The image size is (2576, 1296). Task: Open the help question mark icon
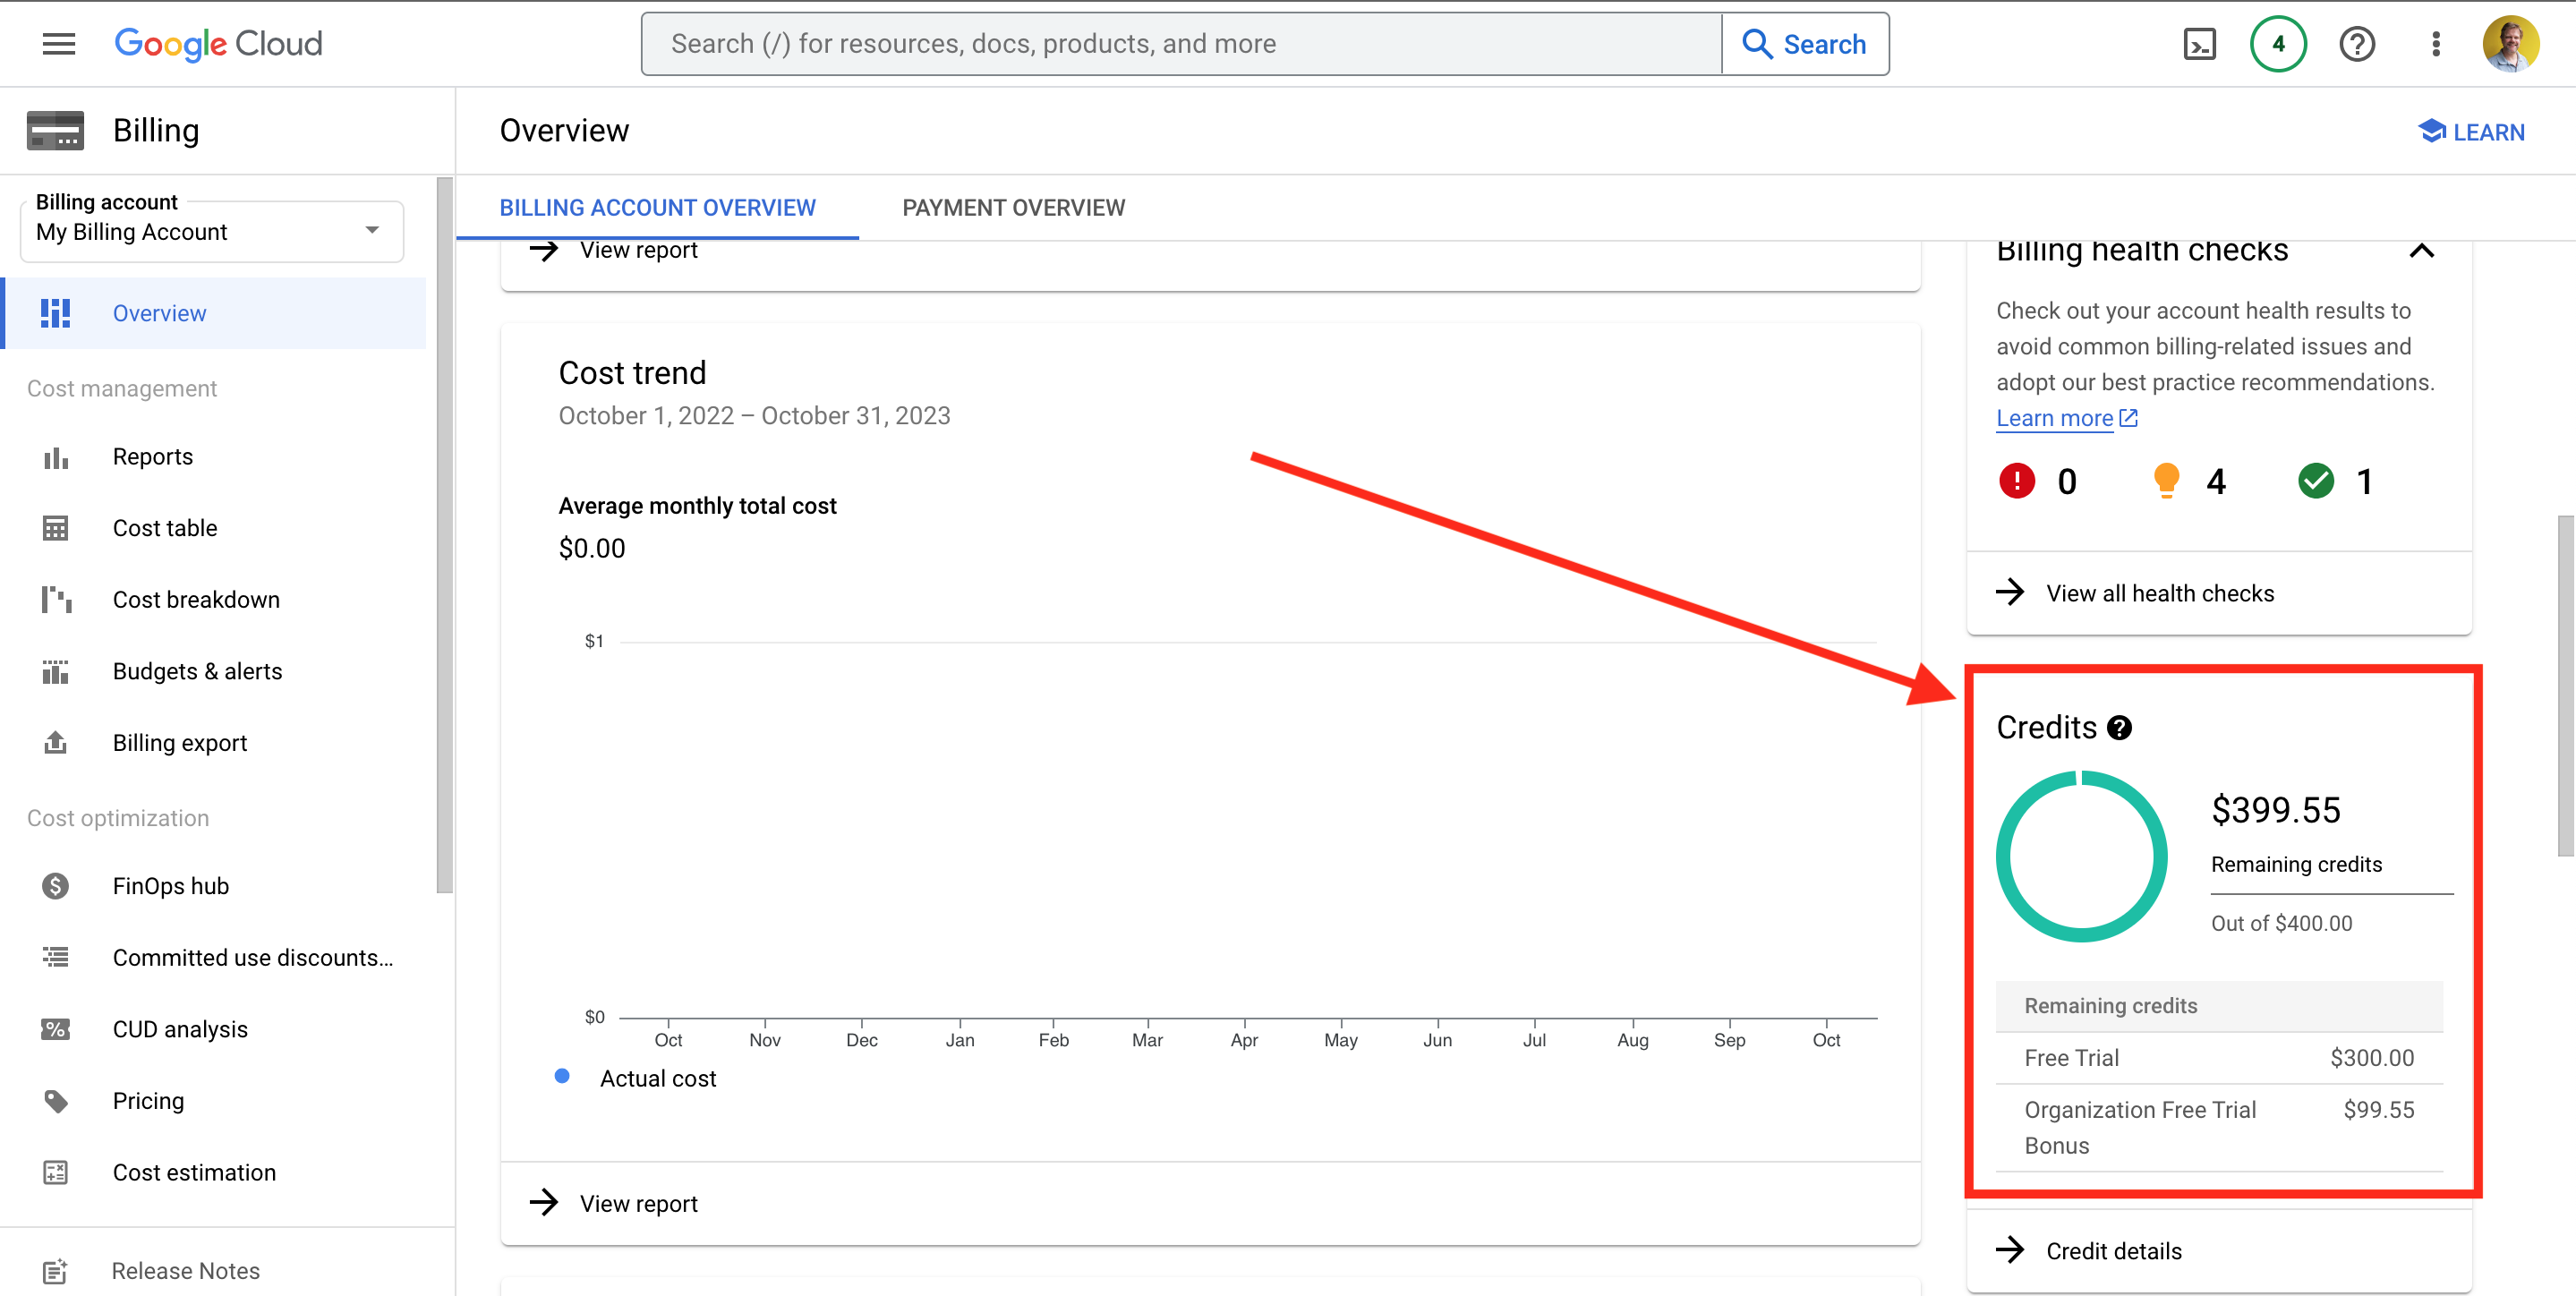point(2357,43)
